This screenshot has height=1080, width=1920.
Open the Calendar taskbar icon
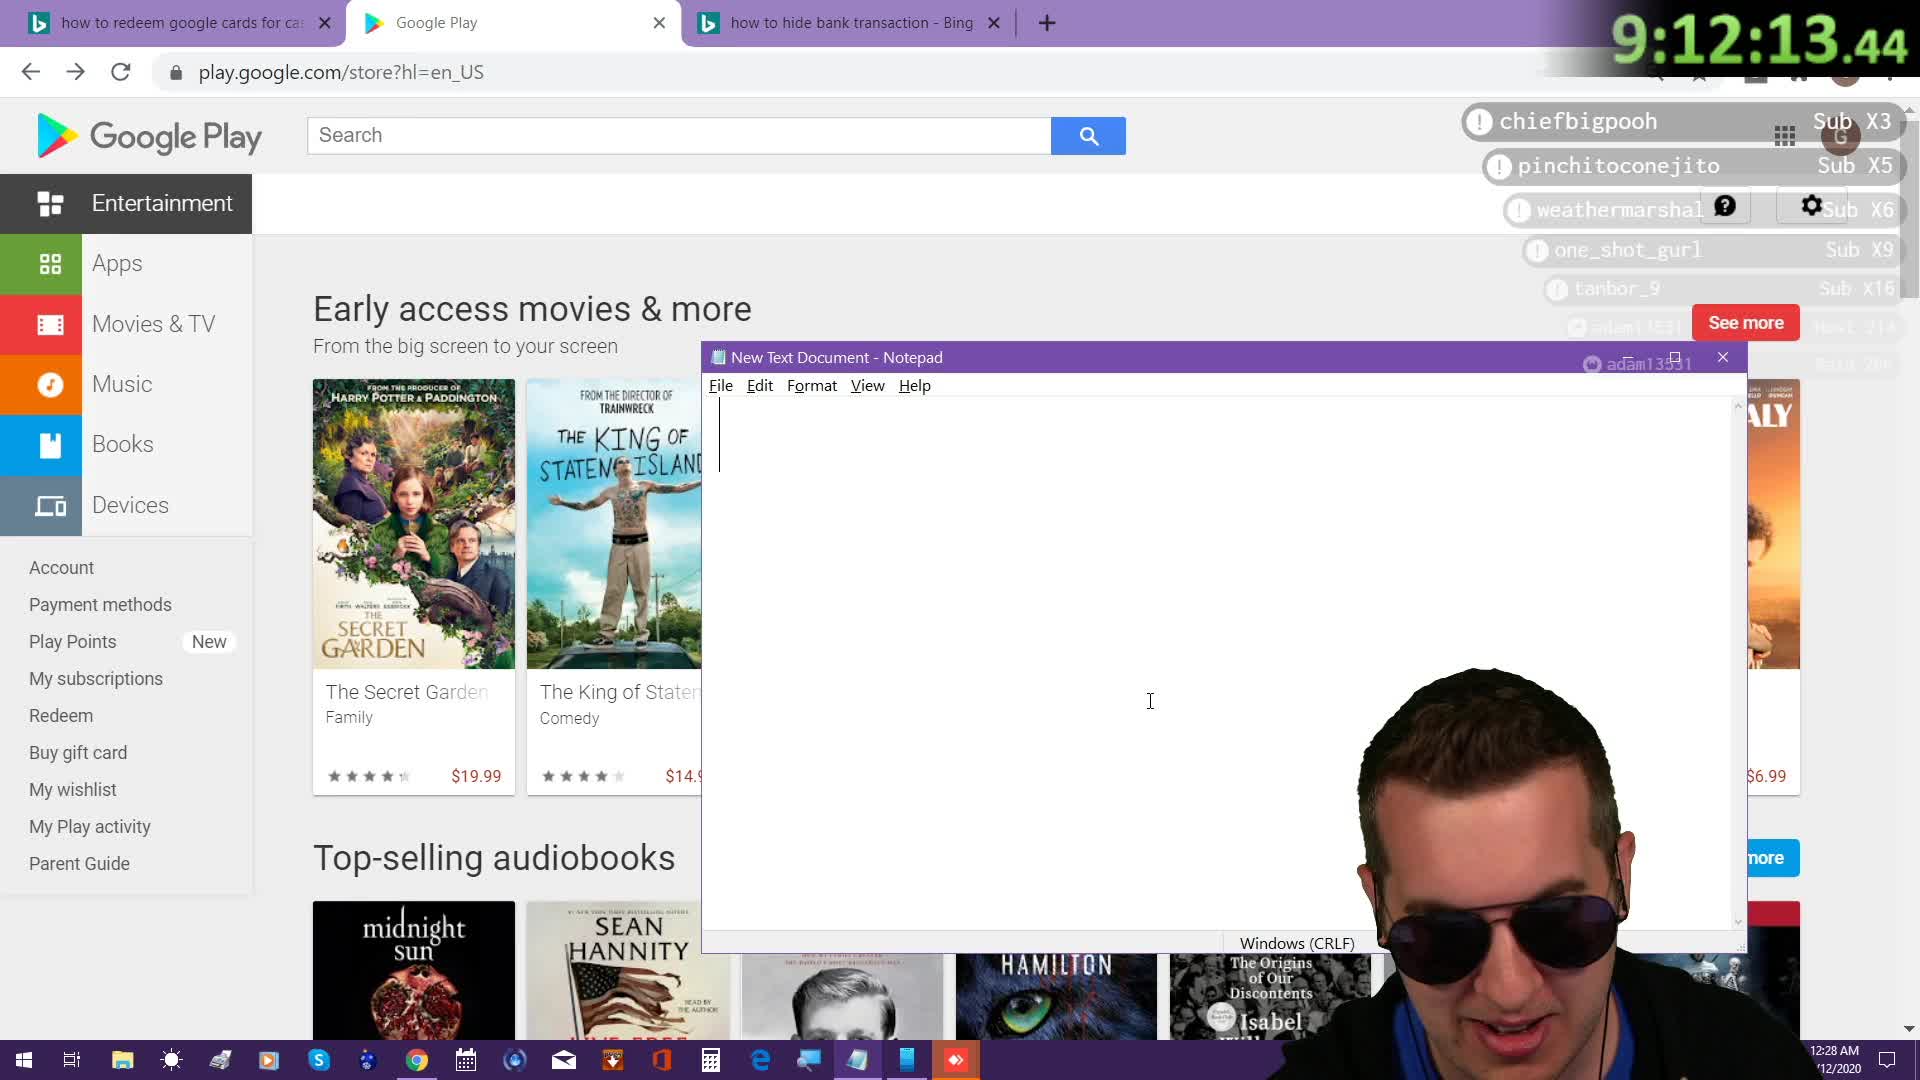tap(466, 1060)
